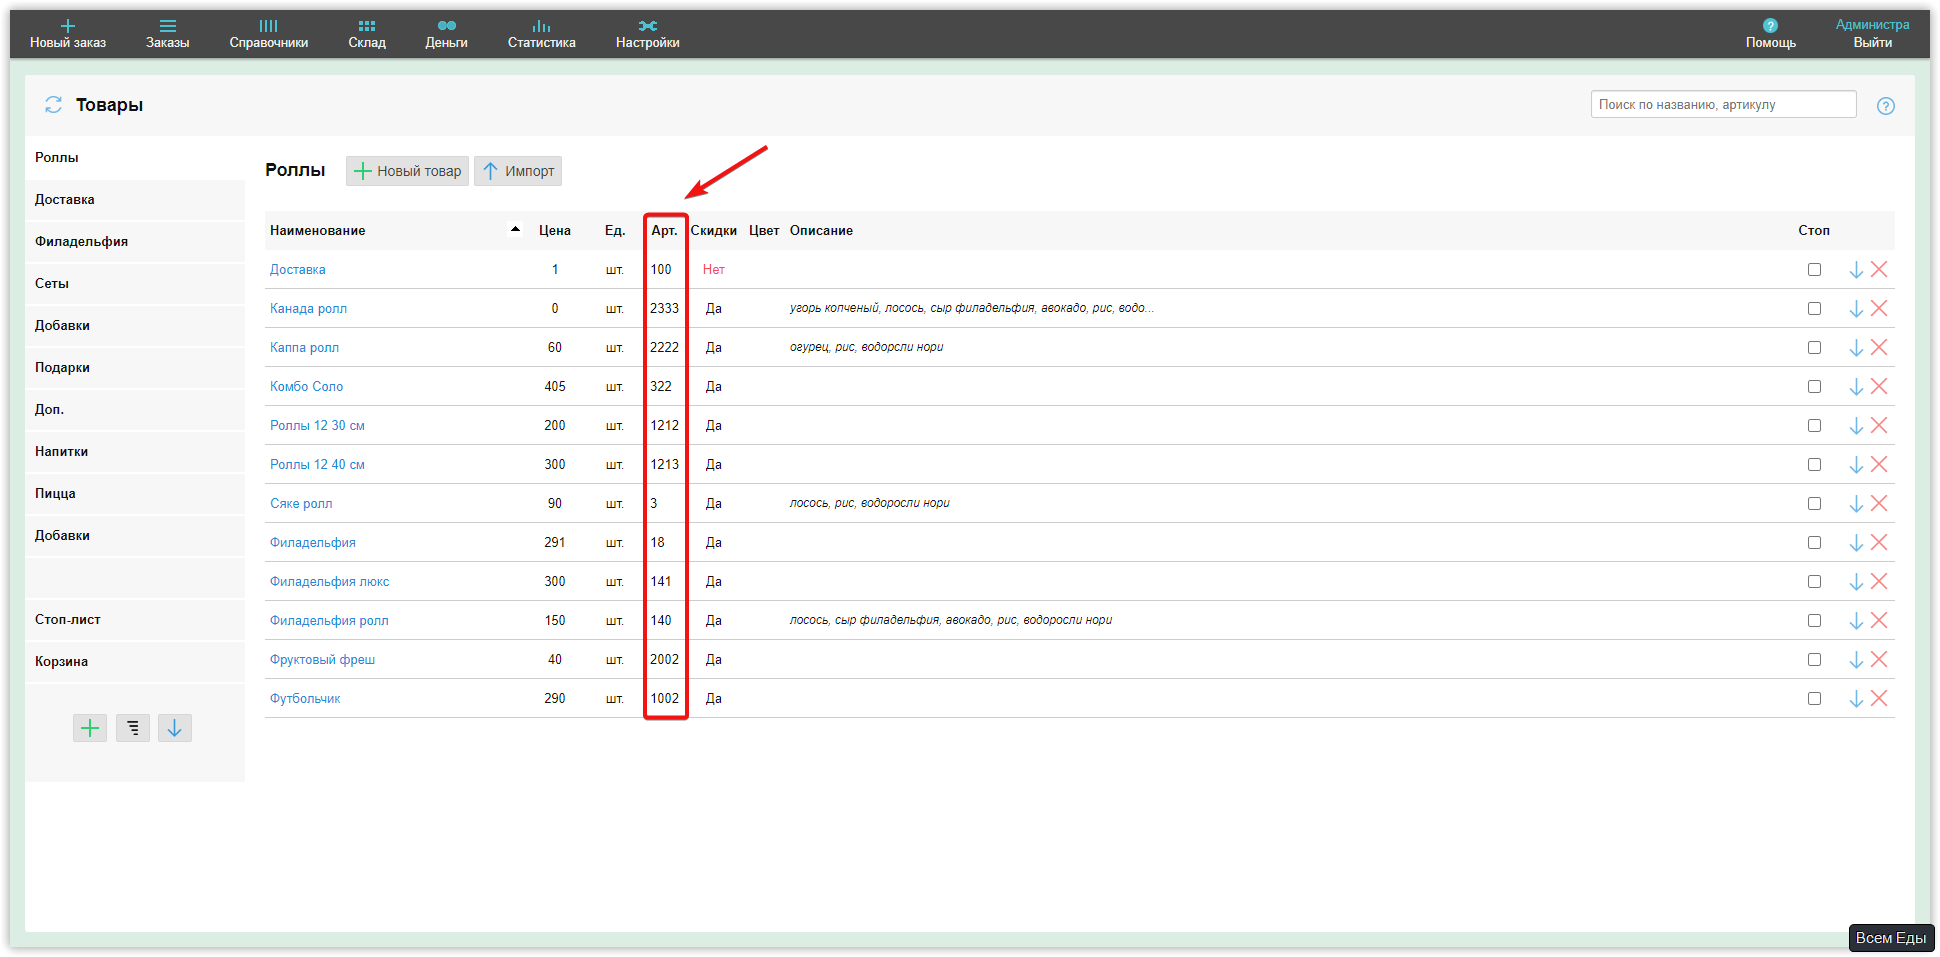Image resolution: width=1940 pixels, height=957 pixels.
Task: Click the Выйти logout link
Action: (x=1872, y=43)
